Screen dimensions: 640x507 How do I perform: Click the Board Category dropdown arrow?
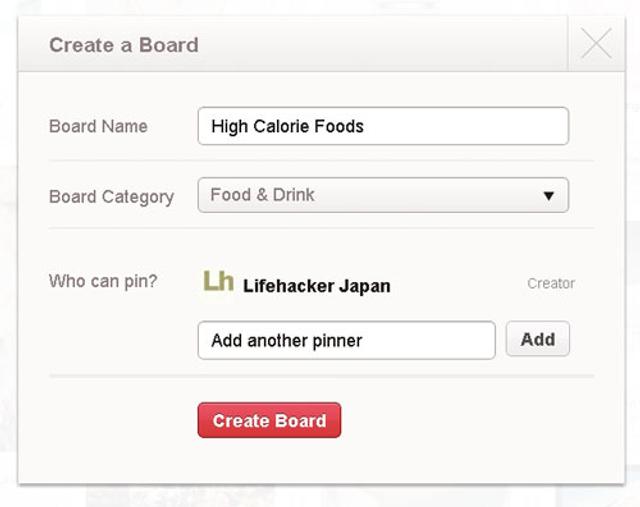pyautogui.click(x=548, y=196)
